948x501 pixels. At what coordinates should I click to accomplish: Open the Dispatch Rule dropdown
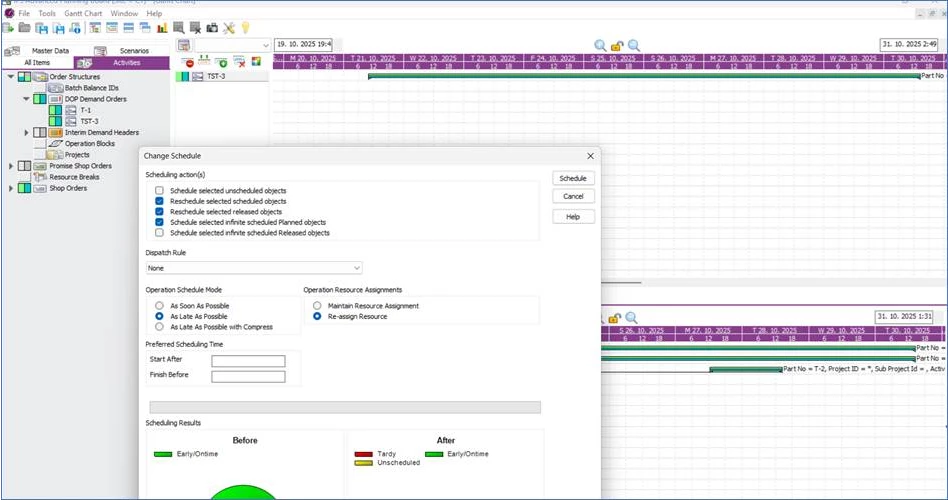tap(254, 268)
